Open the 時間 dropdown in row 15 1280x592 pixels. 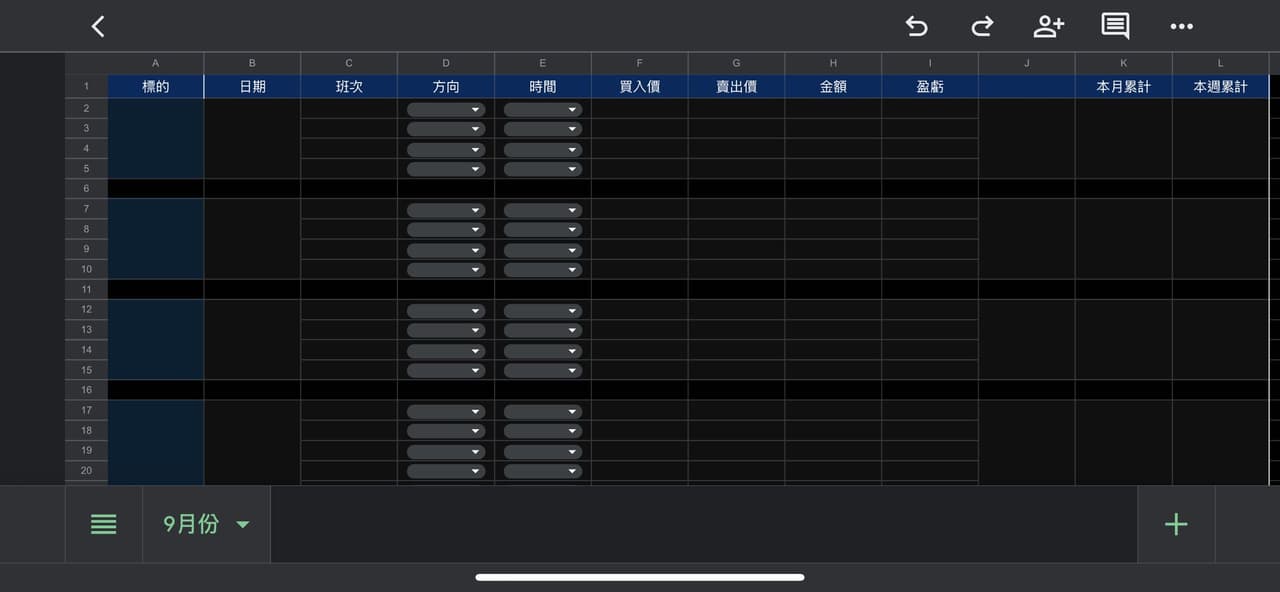[543, 370]
